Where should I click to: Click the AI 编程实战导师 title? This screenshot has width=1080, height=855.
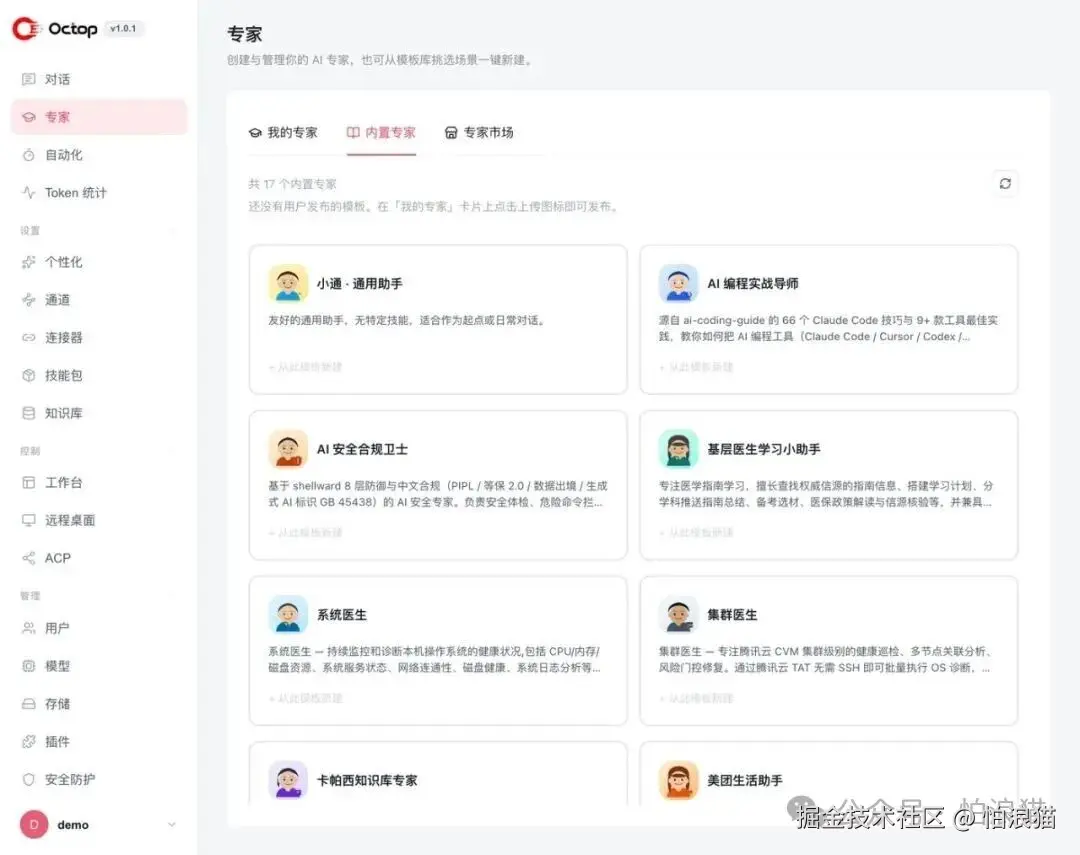pos(753,283)
